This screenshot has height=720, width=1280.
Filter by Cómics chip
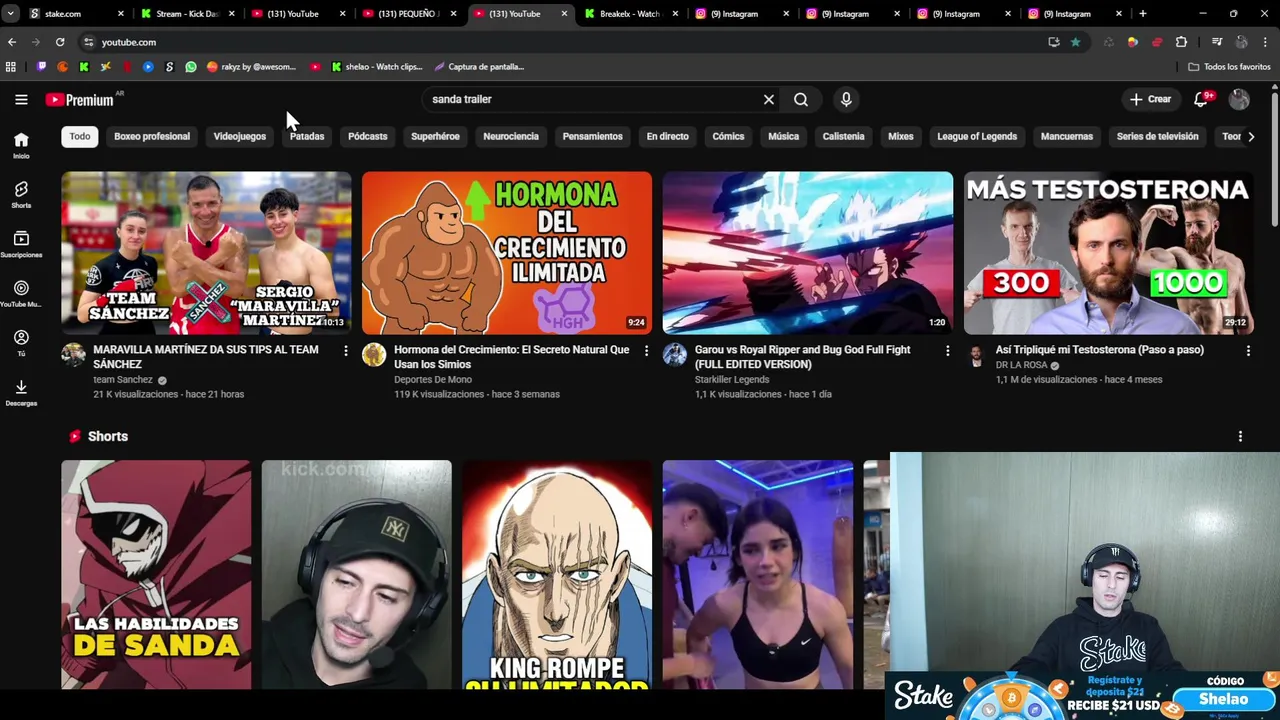pos(728,136)
